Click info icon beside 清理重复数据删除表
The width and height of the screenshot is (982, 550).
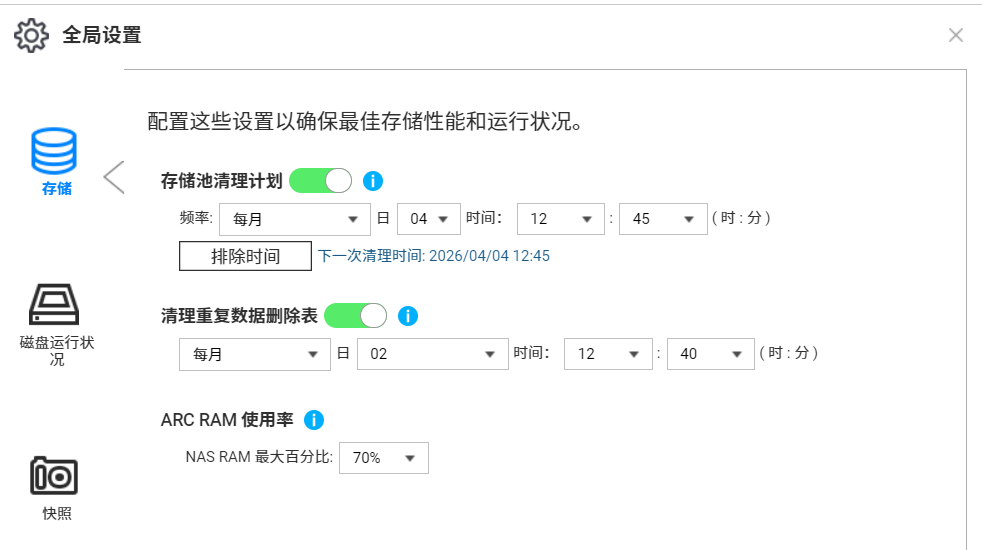(407, 316)
